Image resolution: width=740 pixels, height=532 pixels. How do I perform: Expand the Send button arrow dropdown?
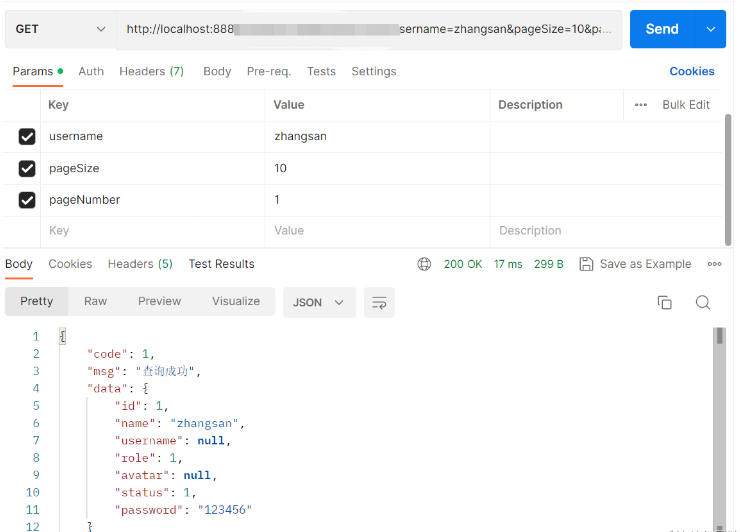tap(711, 29)
